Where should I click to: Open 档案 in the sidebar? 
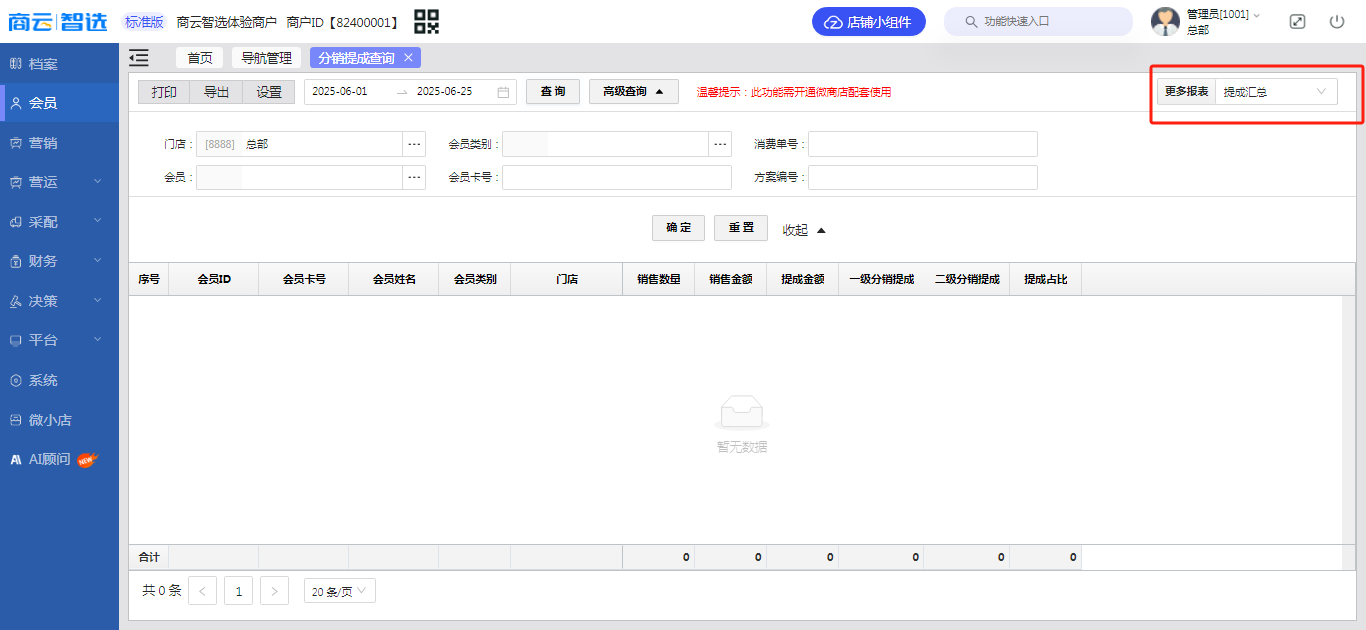point(59,64)
